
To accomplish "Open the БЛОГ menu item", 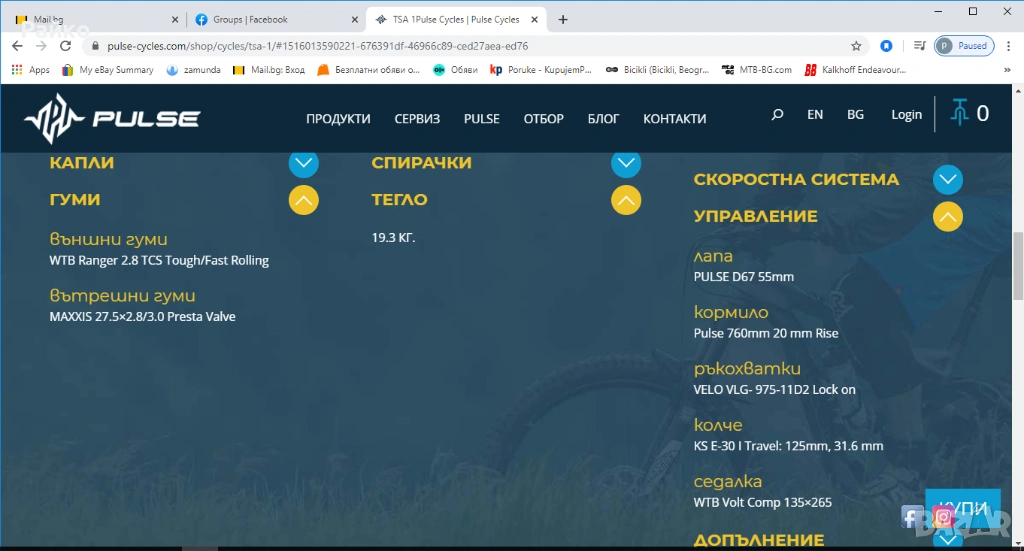I will 603,119.
